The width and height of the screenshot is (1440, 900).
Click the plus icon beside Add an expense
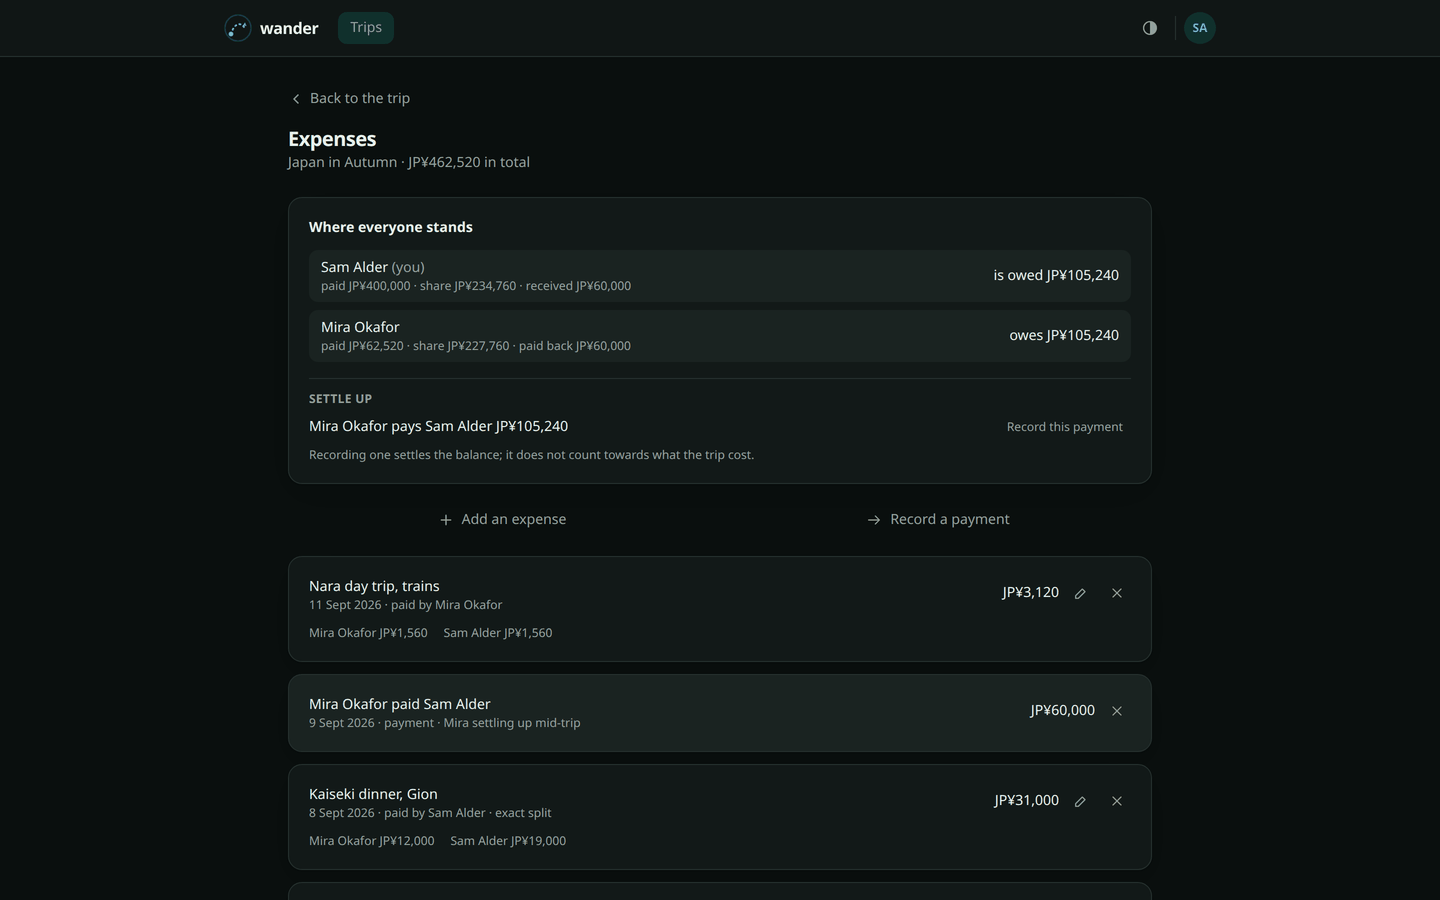click(446, 520)
